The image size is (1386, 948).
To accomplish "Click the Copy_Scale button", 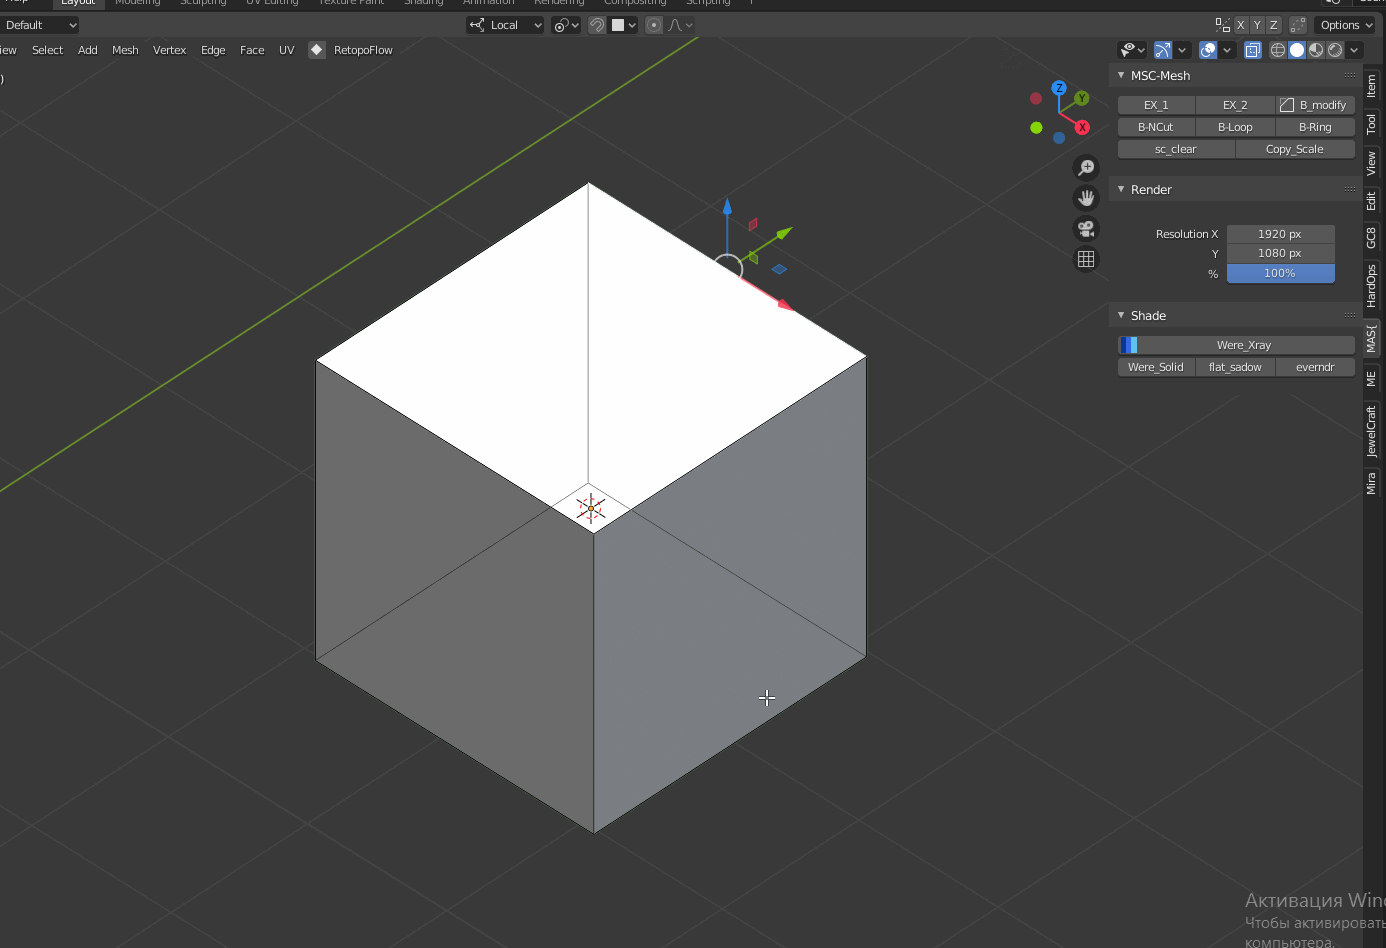I will (x=1295, y=149).
